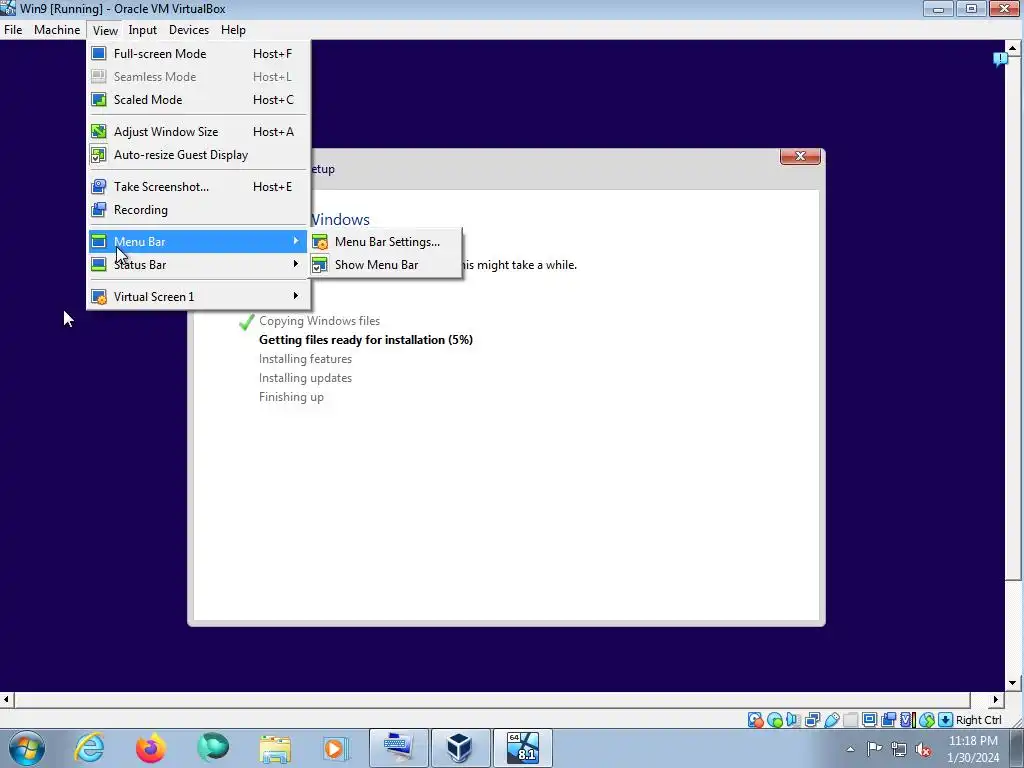Choose Adjust Window Size

(199, 132)
